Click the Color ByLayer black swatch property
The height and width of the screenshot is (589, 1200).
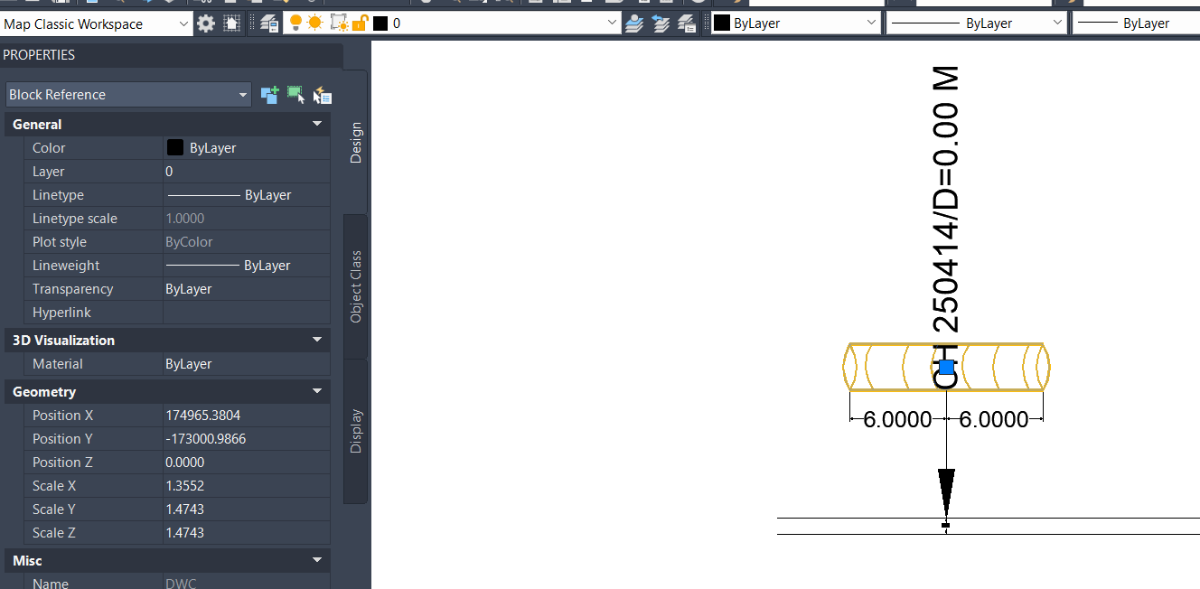coord(175,148)
